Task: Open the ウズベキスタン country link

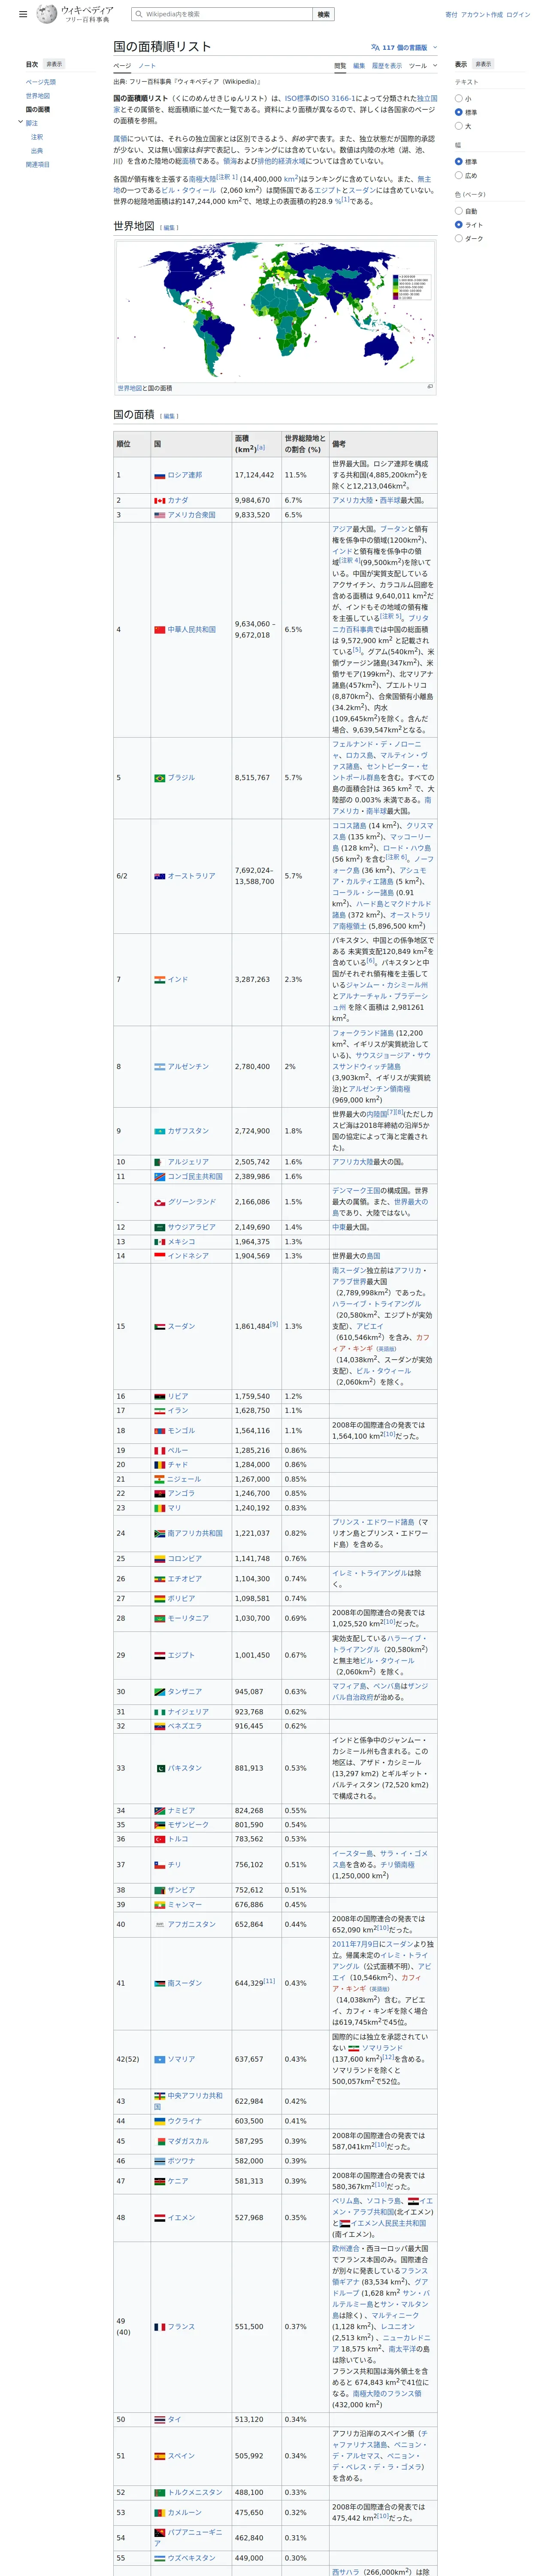Action: pos(191,2558)
